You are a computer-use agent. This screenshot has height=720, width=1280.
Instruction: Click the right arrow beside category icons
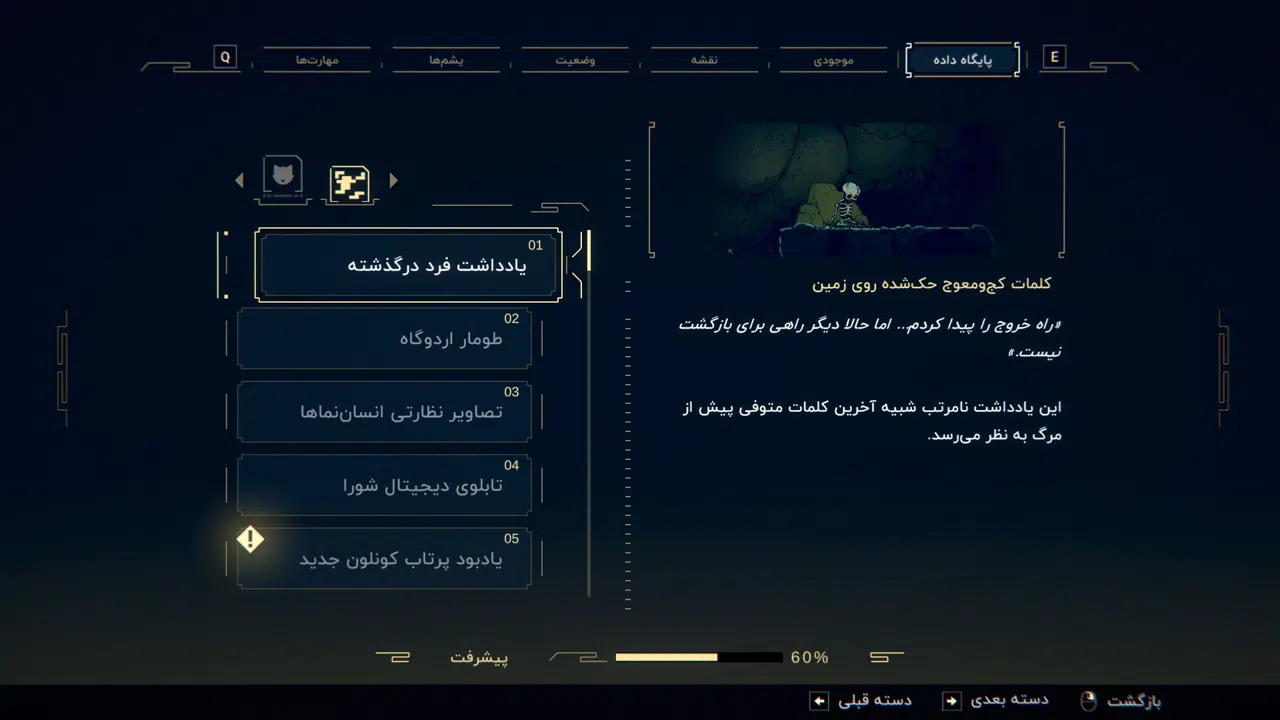tap(393, 180)
